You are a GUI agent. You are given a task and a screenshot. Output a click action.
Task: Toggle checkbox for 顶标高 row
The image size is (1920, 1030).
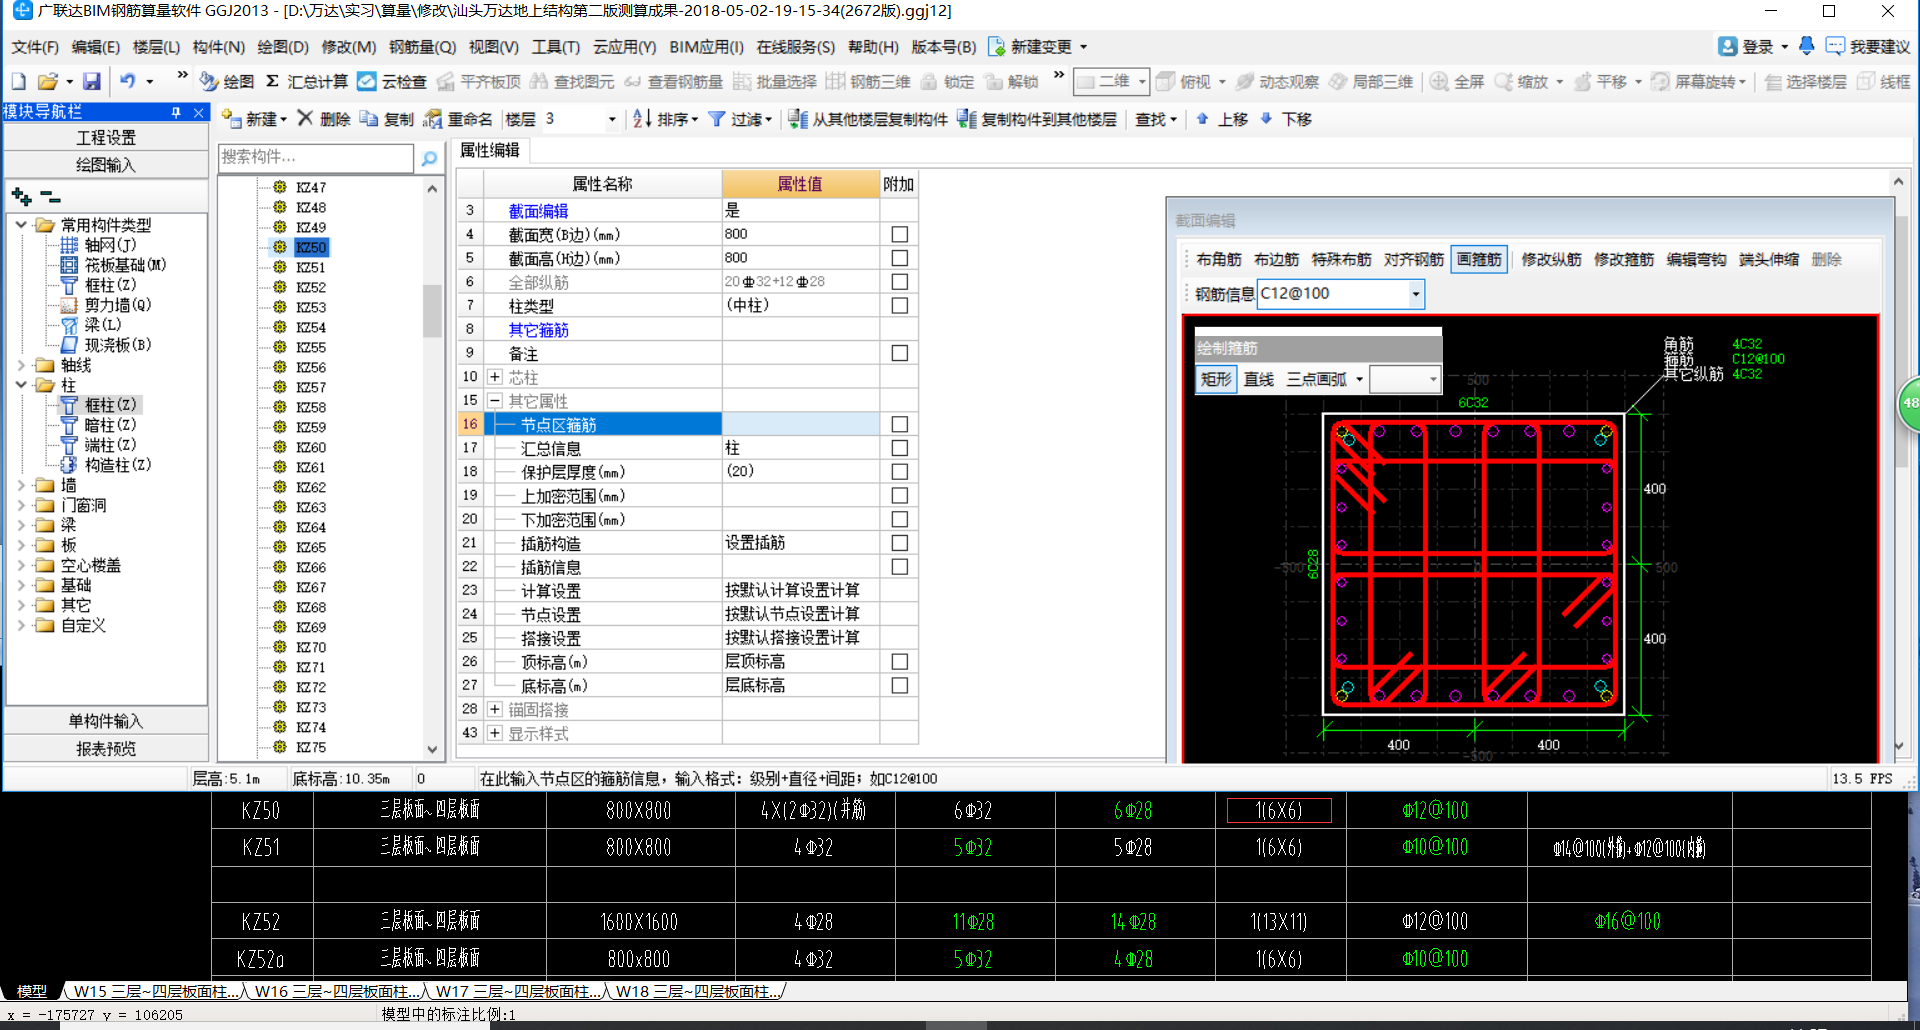point(899,662)
